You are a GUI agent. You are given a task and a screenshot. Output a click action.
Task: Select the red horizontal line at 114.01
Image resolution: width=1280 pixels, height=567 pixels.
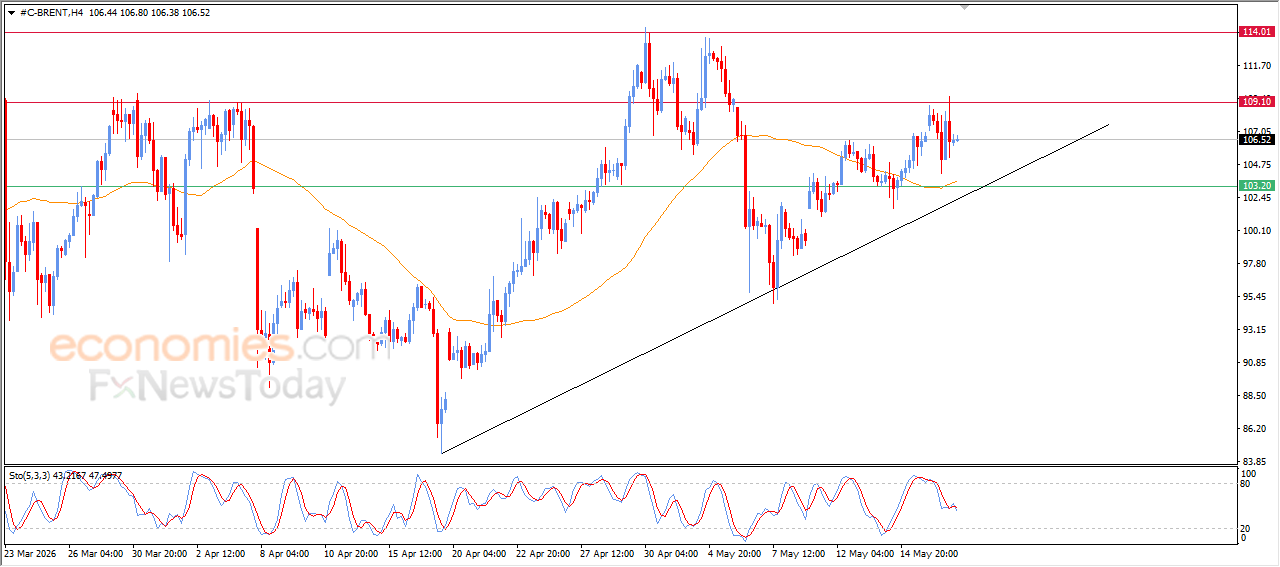pyautogui.click(x=620, y=32)
